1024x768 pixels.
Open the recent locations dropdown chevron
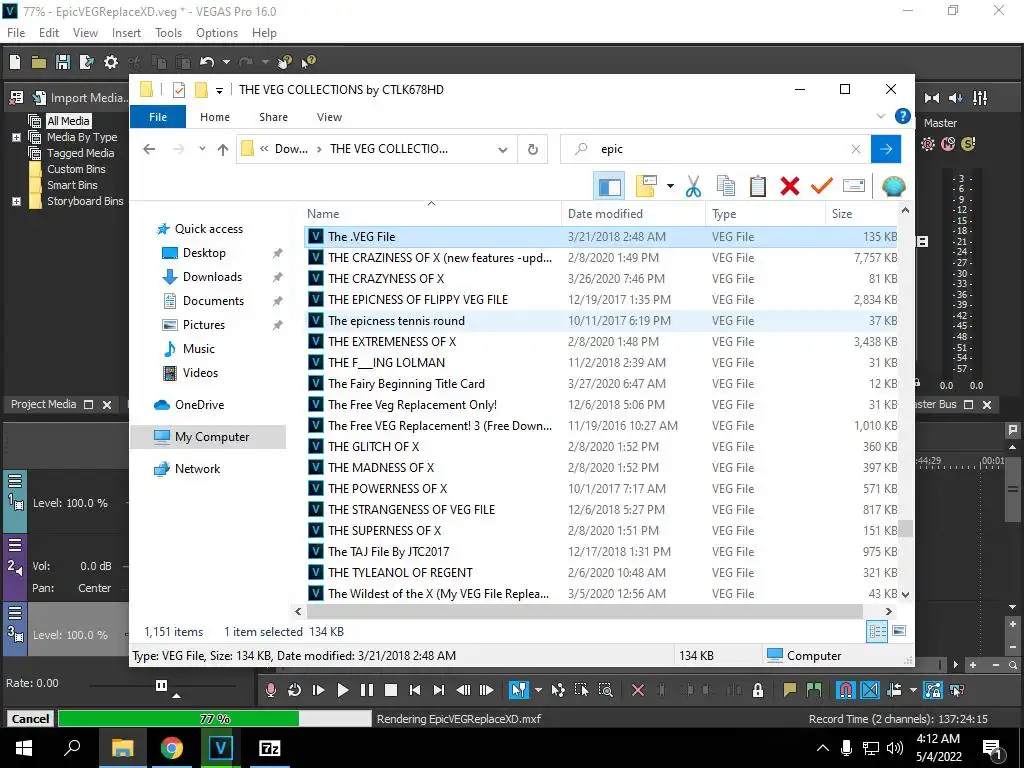click(202, 149)
